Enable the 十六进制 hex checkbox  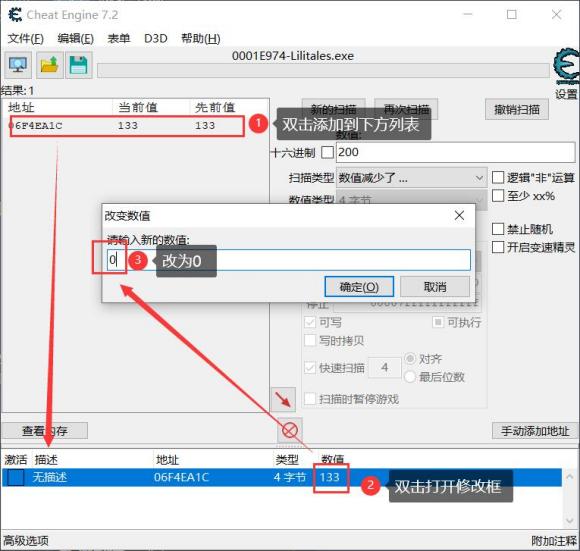[327, 152]
